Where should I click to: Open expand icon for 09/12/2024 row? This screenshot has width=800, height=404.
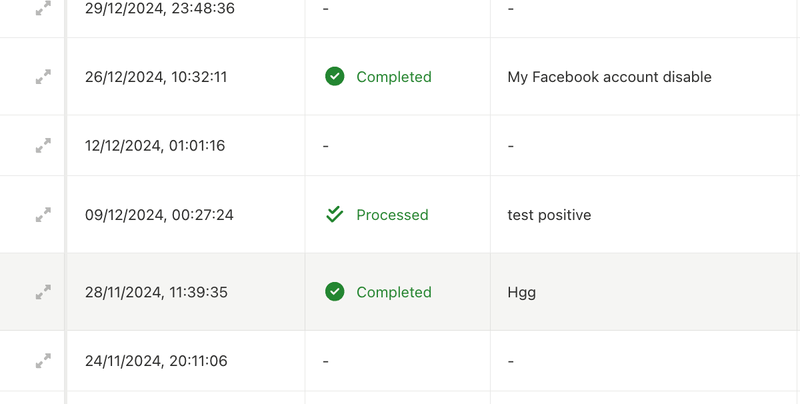(x=43, y=215)
